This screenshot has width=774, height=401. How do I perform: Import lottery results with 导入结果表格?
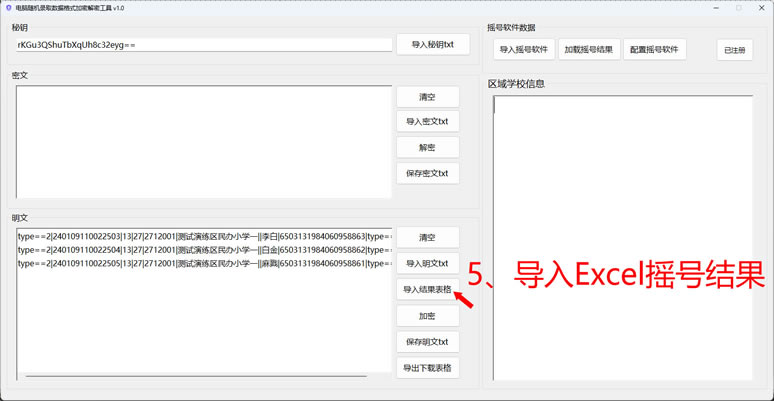(x=427, y=290)
